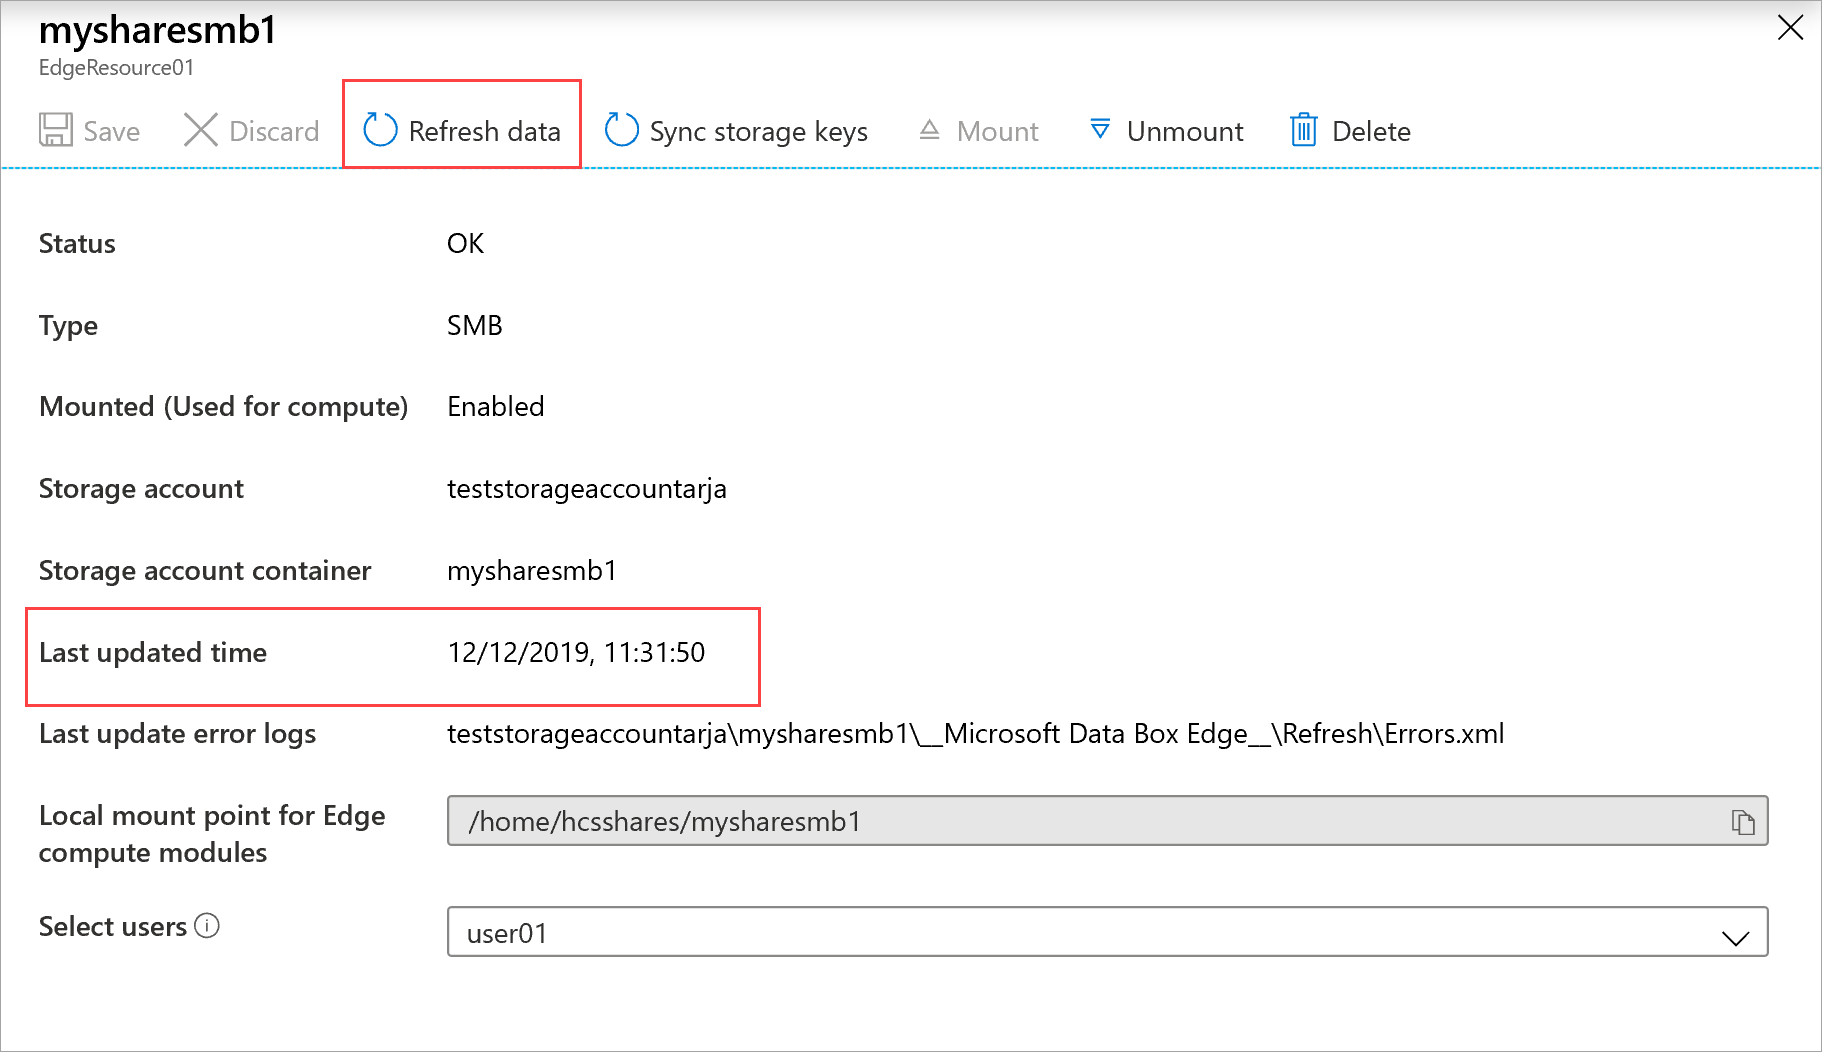Click the Unmount funnel icon
Image resolution: width=1822 pixels, height=1052 pixels.
pyautogui.click(x=1099, y=130)
